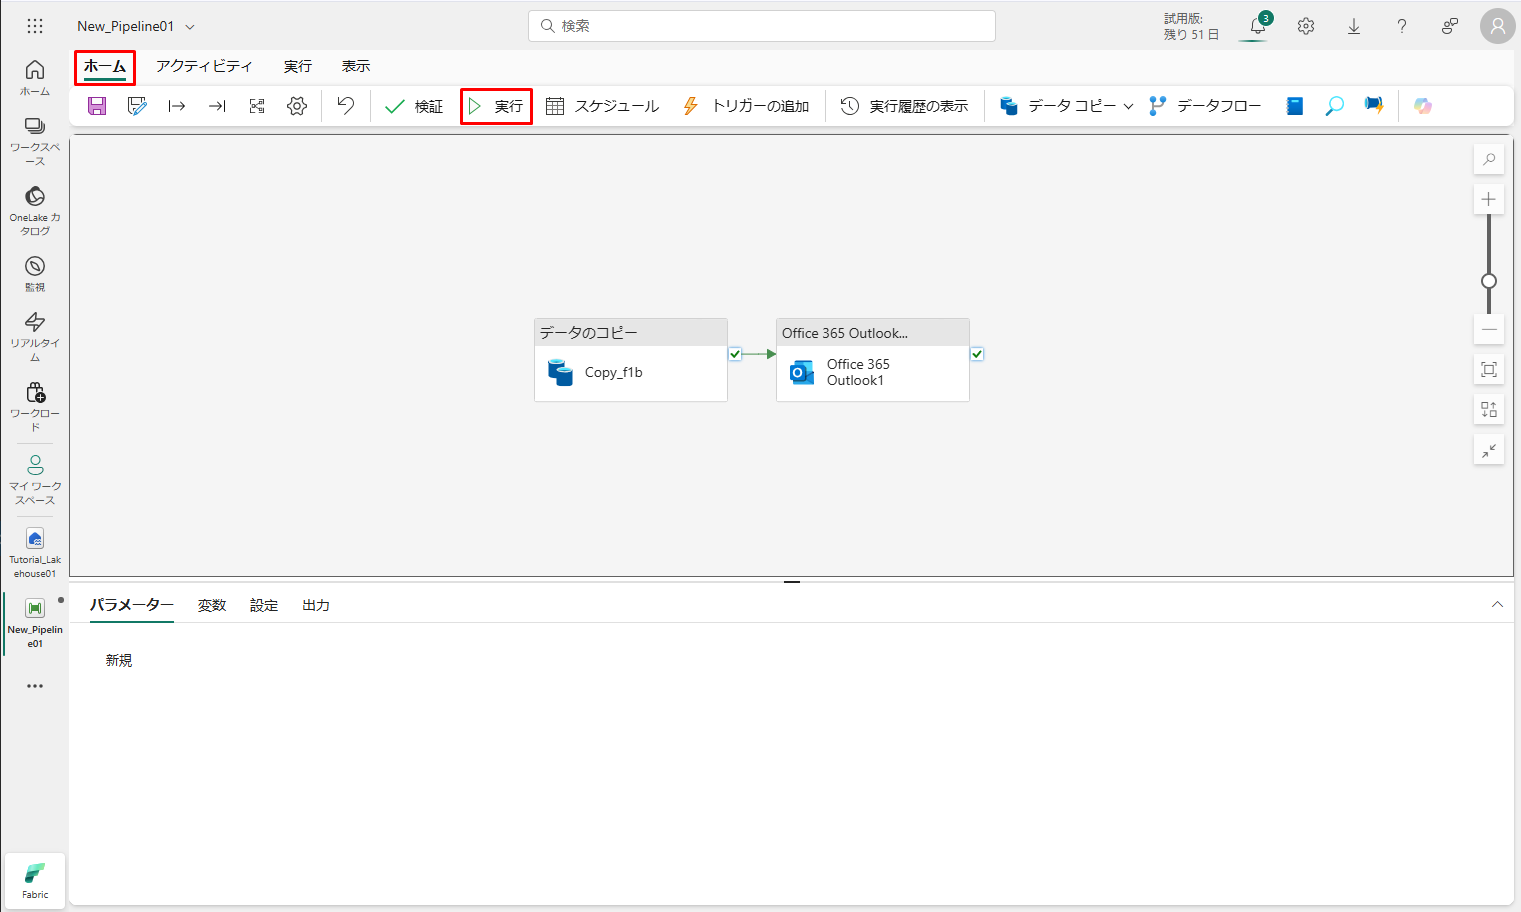The height and width of the screenshot is (912, 1521).
Task: Open スケジュール for the pipeline
Action: point(602,106)
